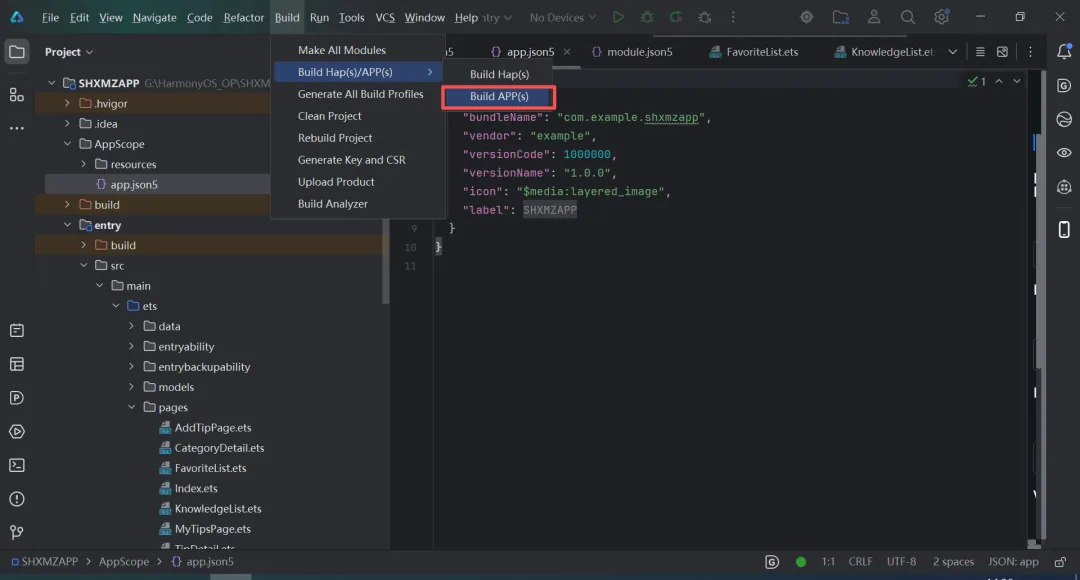Switch to the FavoriteList.ets tab
This screenshot has height=580, width=1080.
754,52
